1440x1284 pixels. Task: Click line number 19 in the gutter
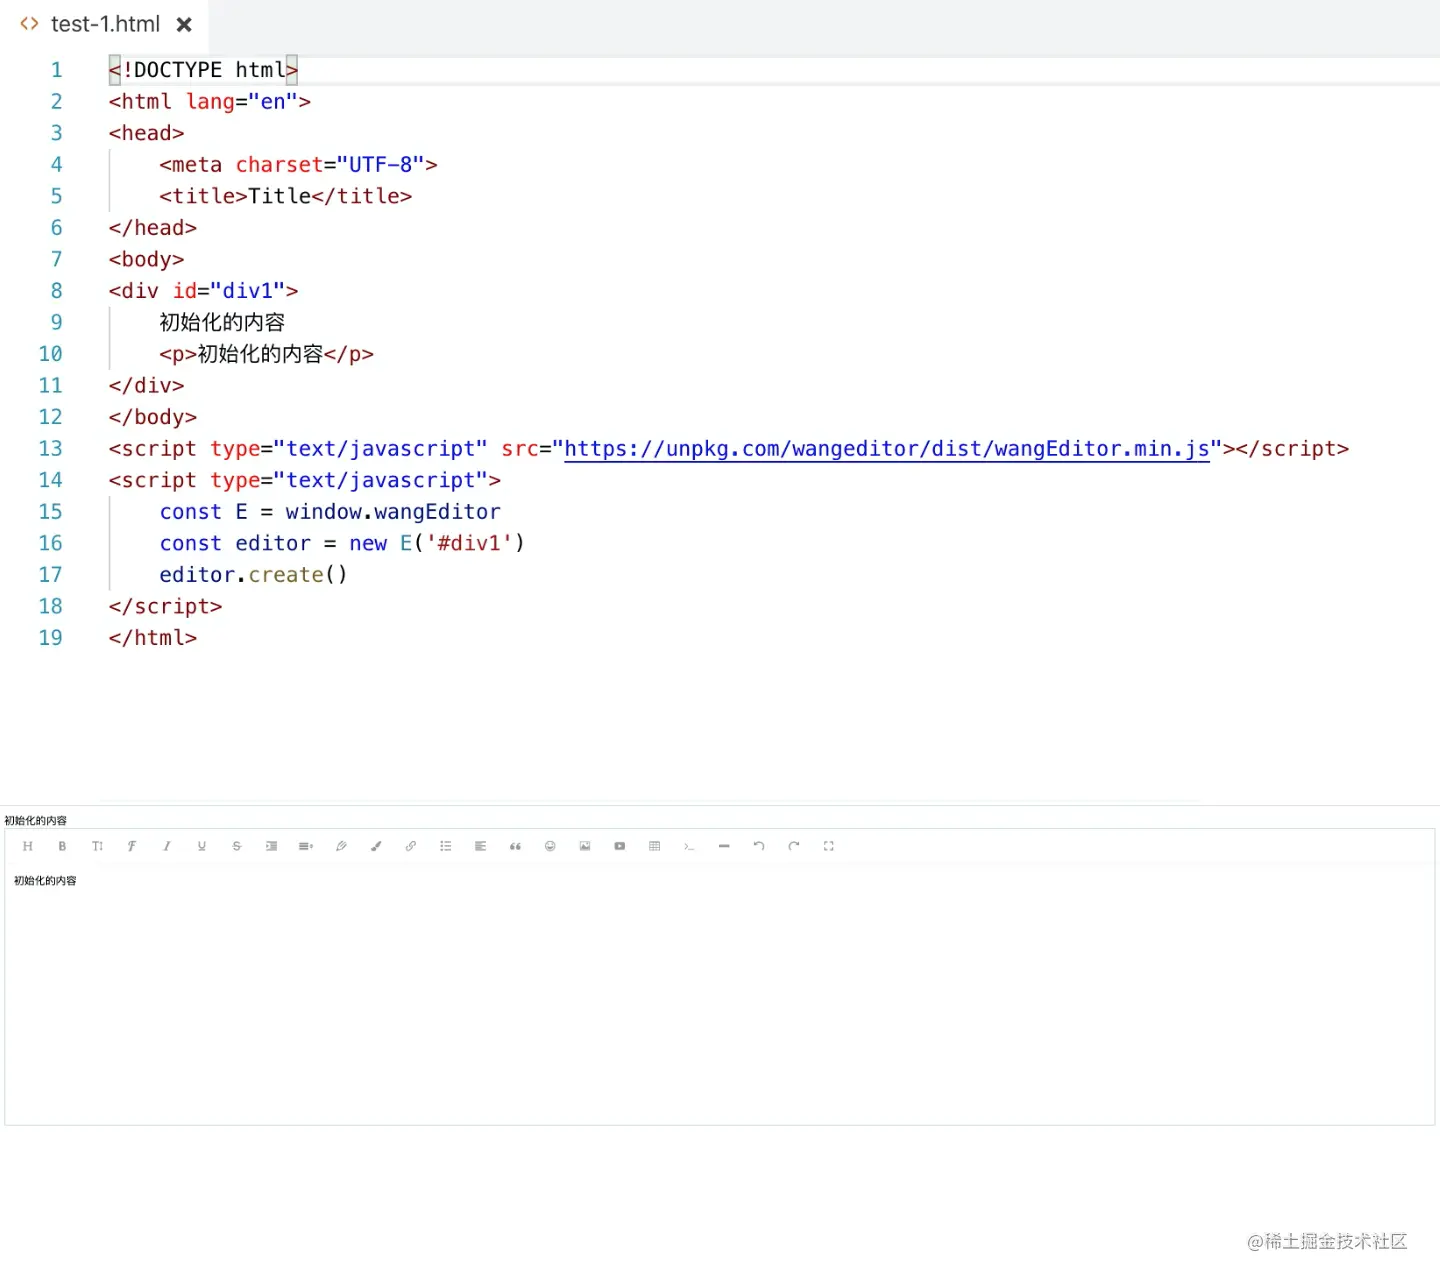[x=50, y=638]
